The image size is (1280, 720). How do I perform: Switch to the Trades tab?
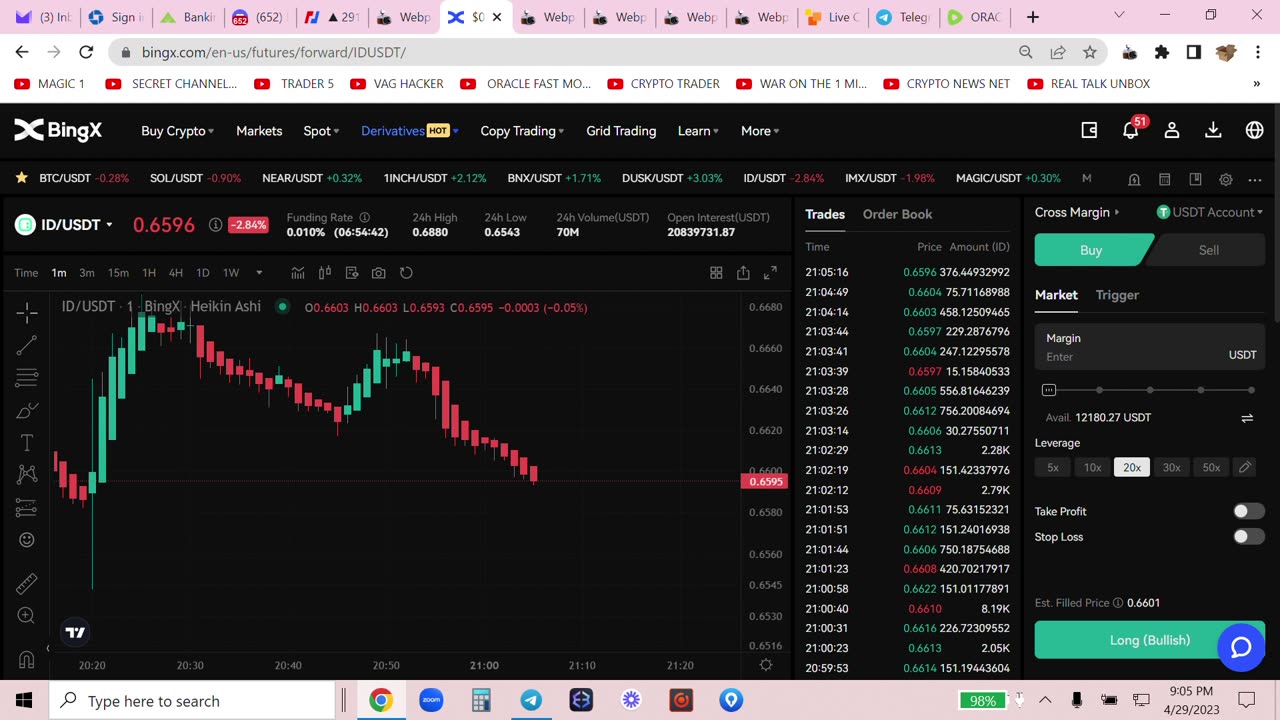825,214
